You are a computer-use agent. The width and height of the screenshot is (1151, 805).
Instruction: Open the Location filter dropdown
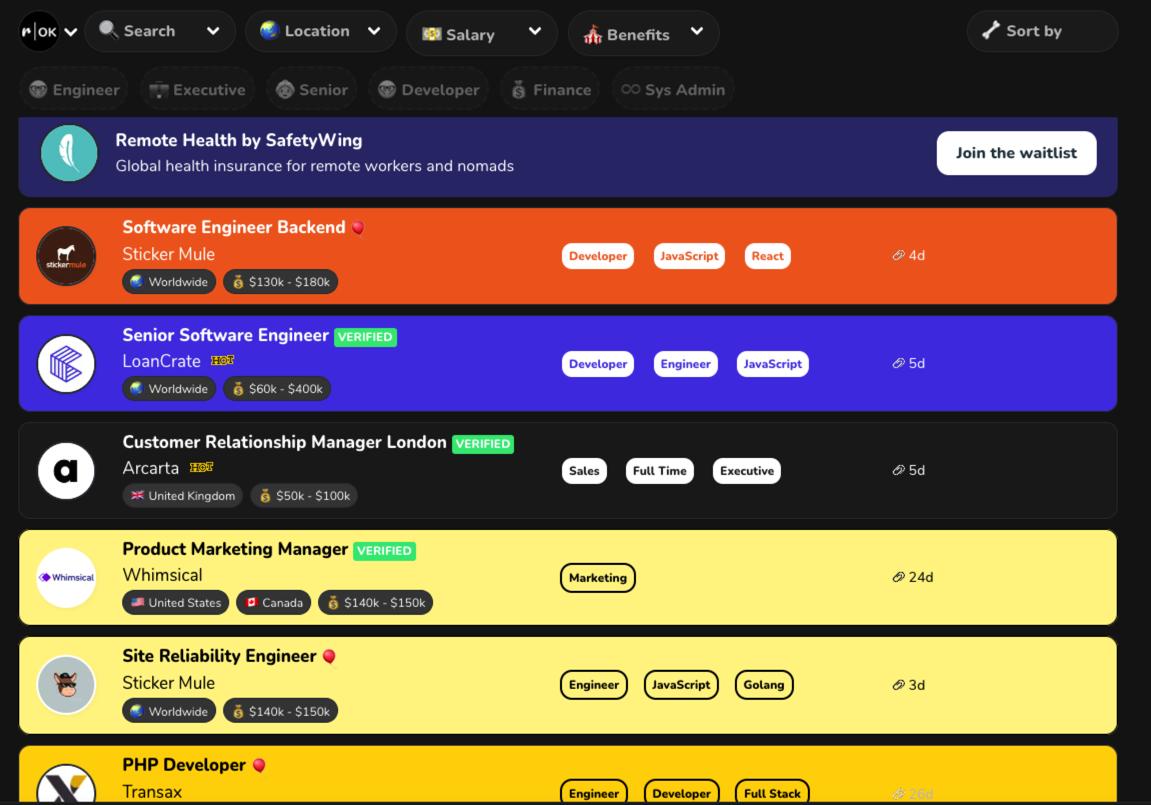pyautogui.click(x=321, y=32)
